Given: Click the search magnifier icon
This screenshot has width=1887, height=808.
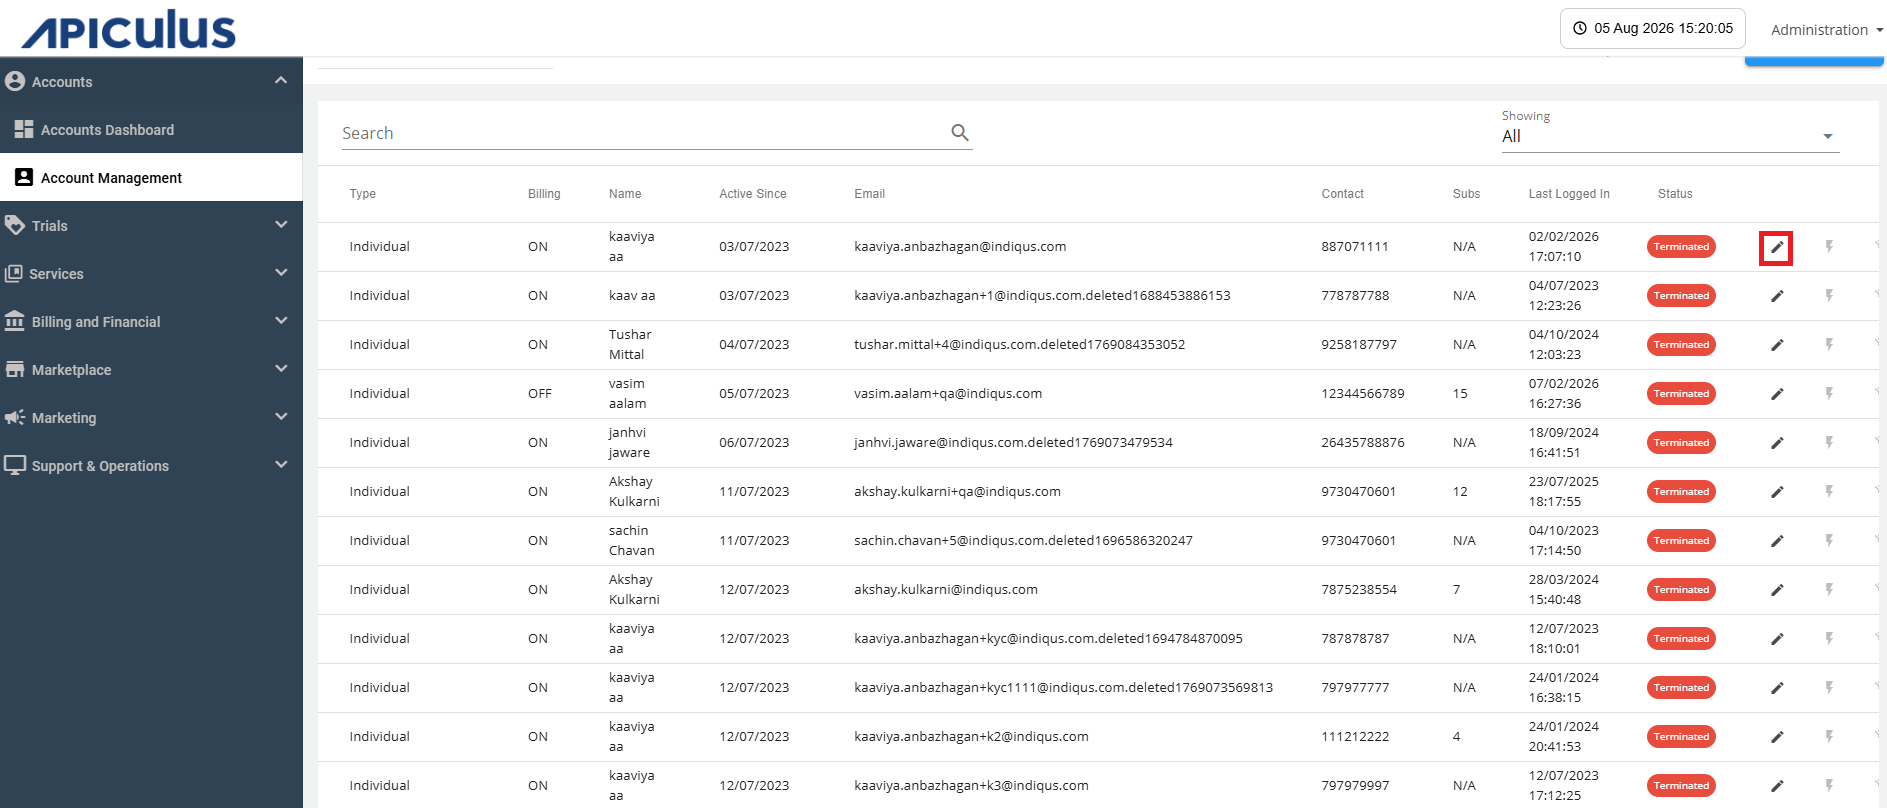Looking at the screenshot, I should pyautogui.click(x=960, y=132).
